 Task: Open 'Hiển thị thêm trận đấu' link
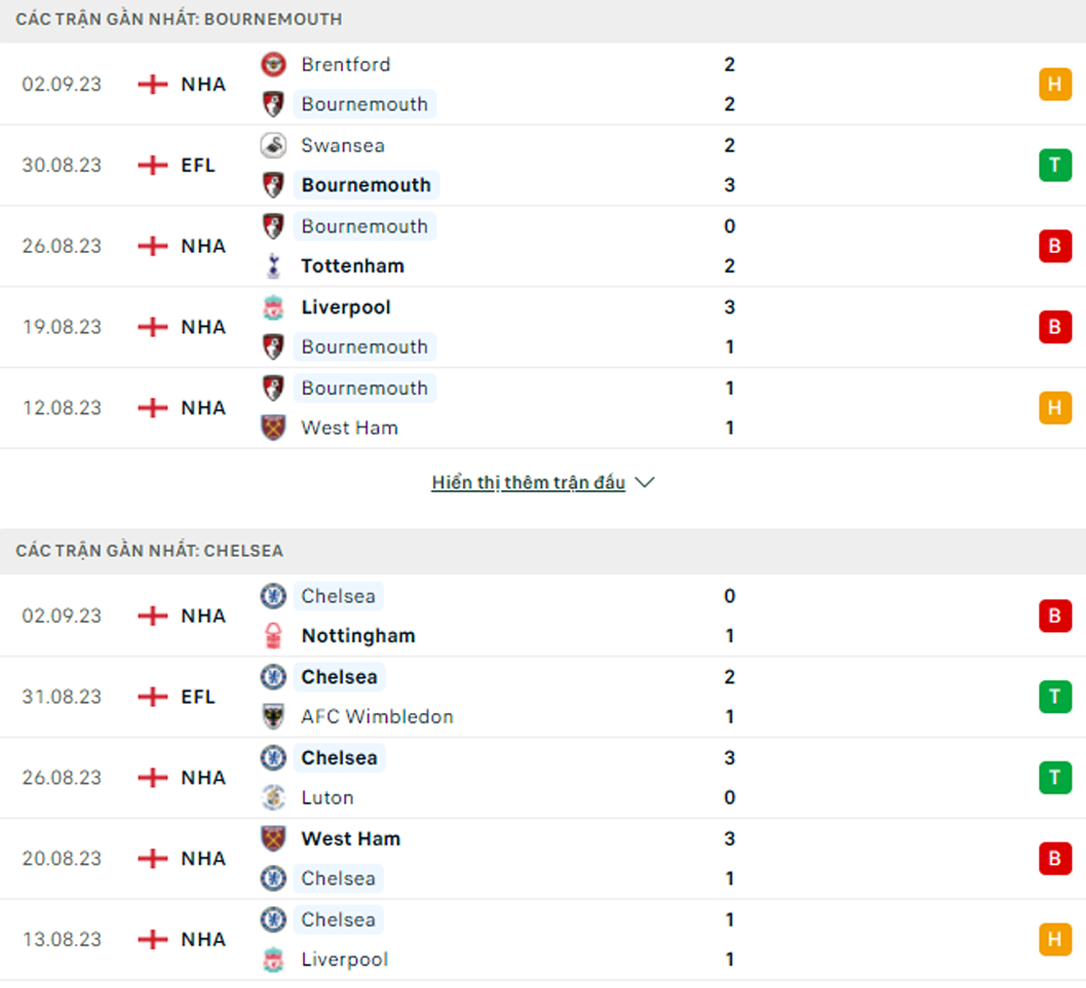pos(528,483)
